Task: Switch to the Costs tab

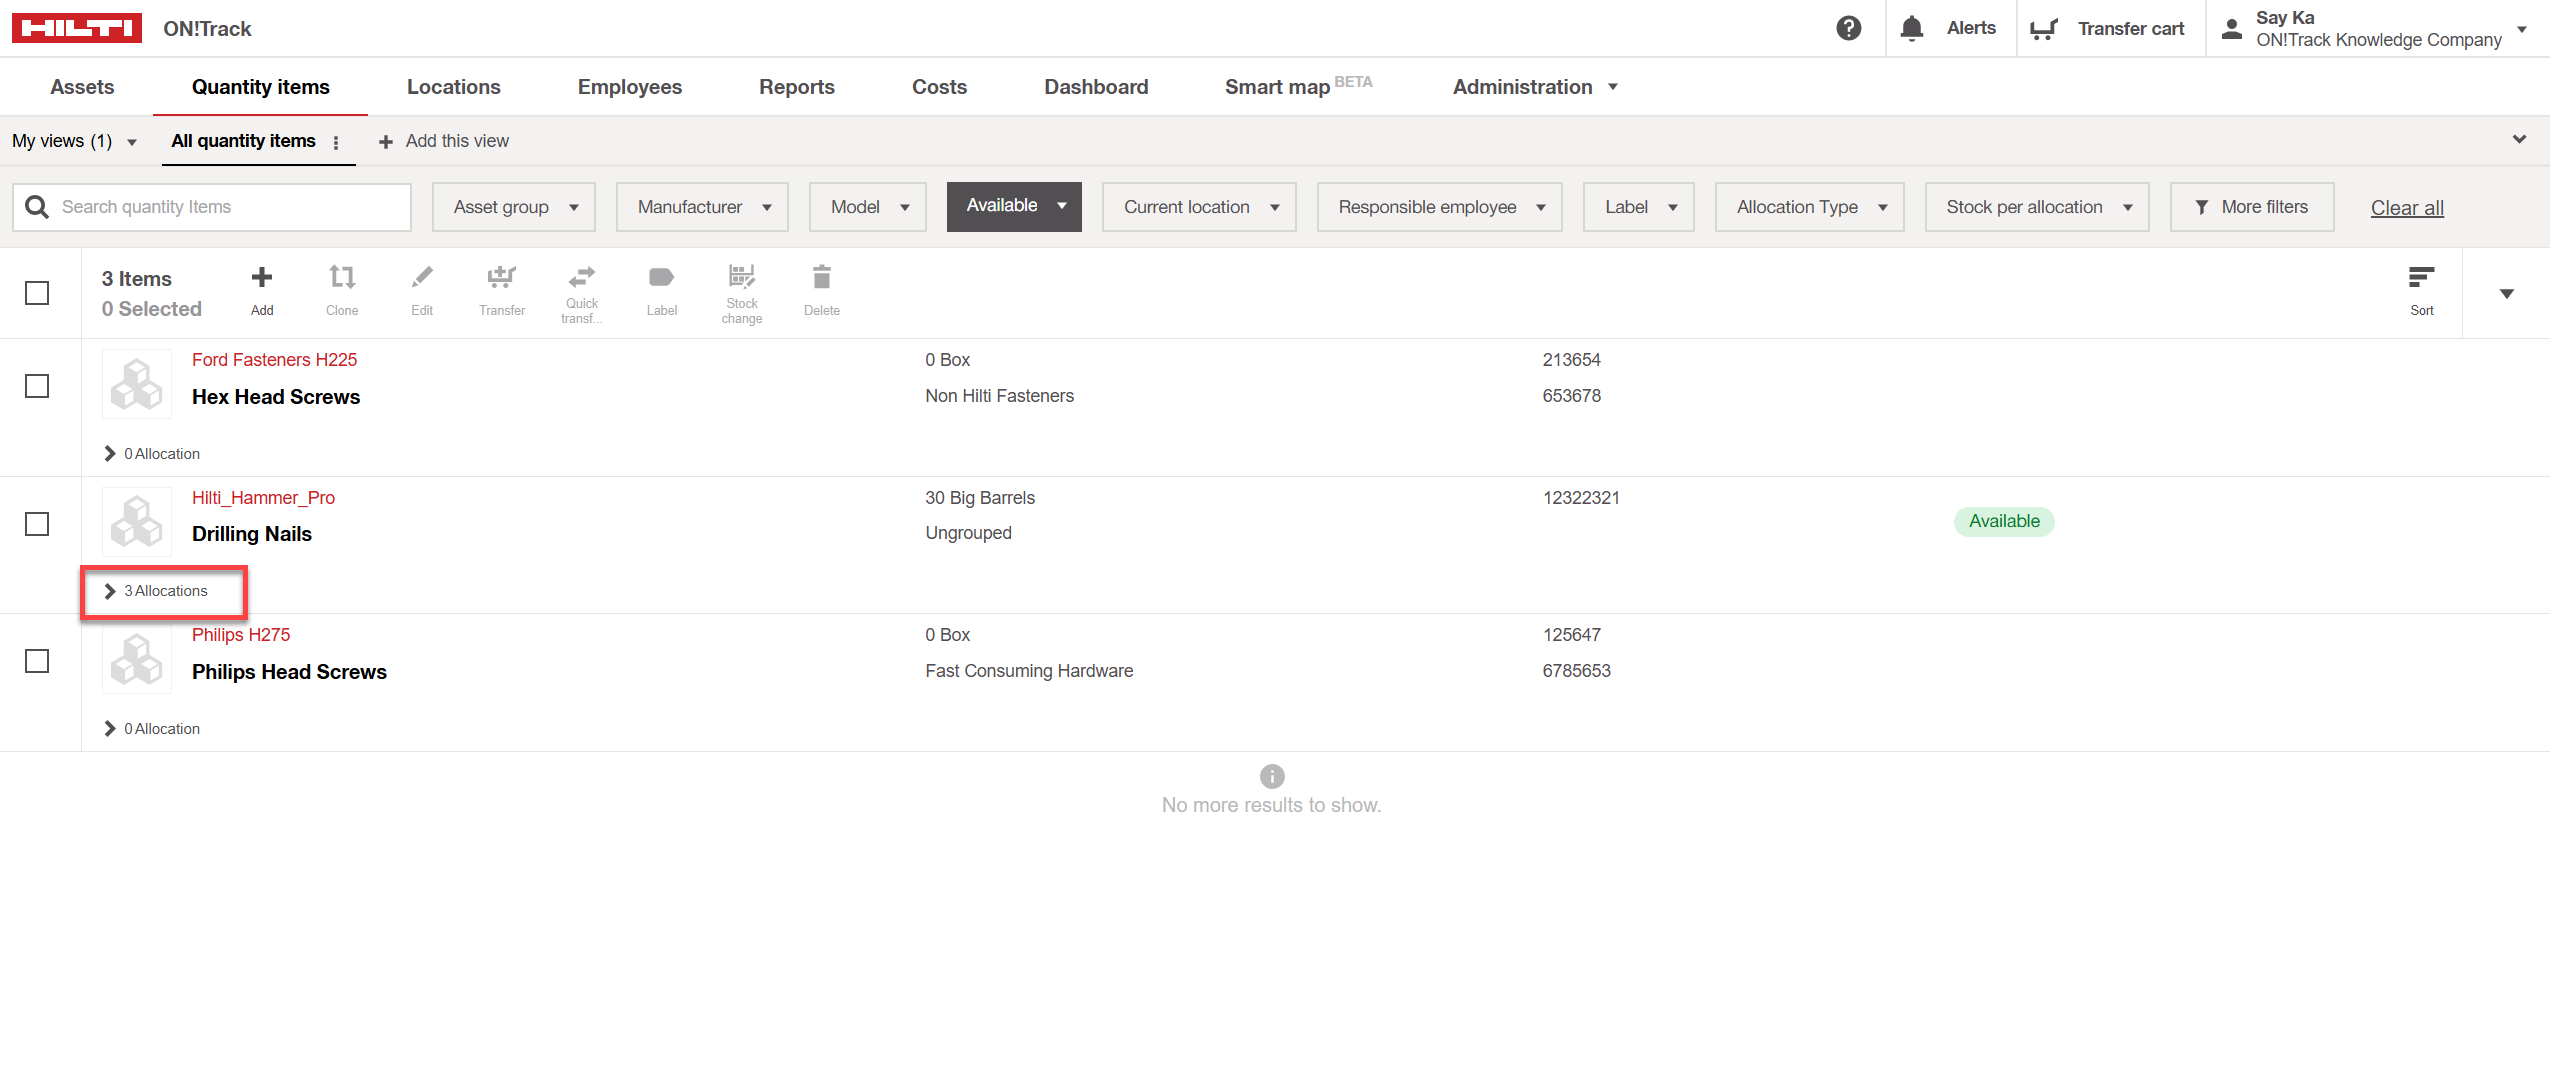Action: (939, 87)
